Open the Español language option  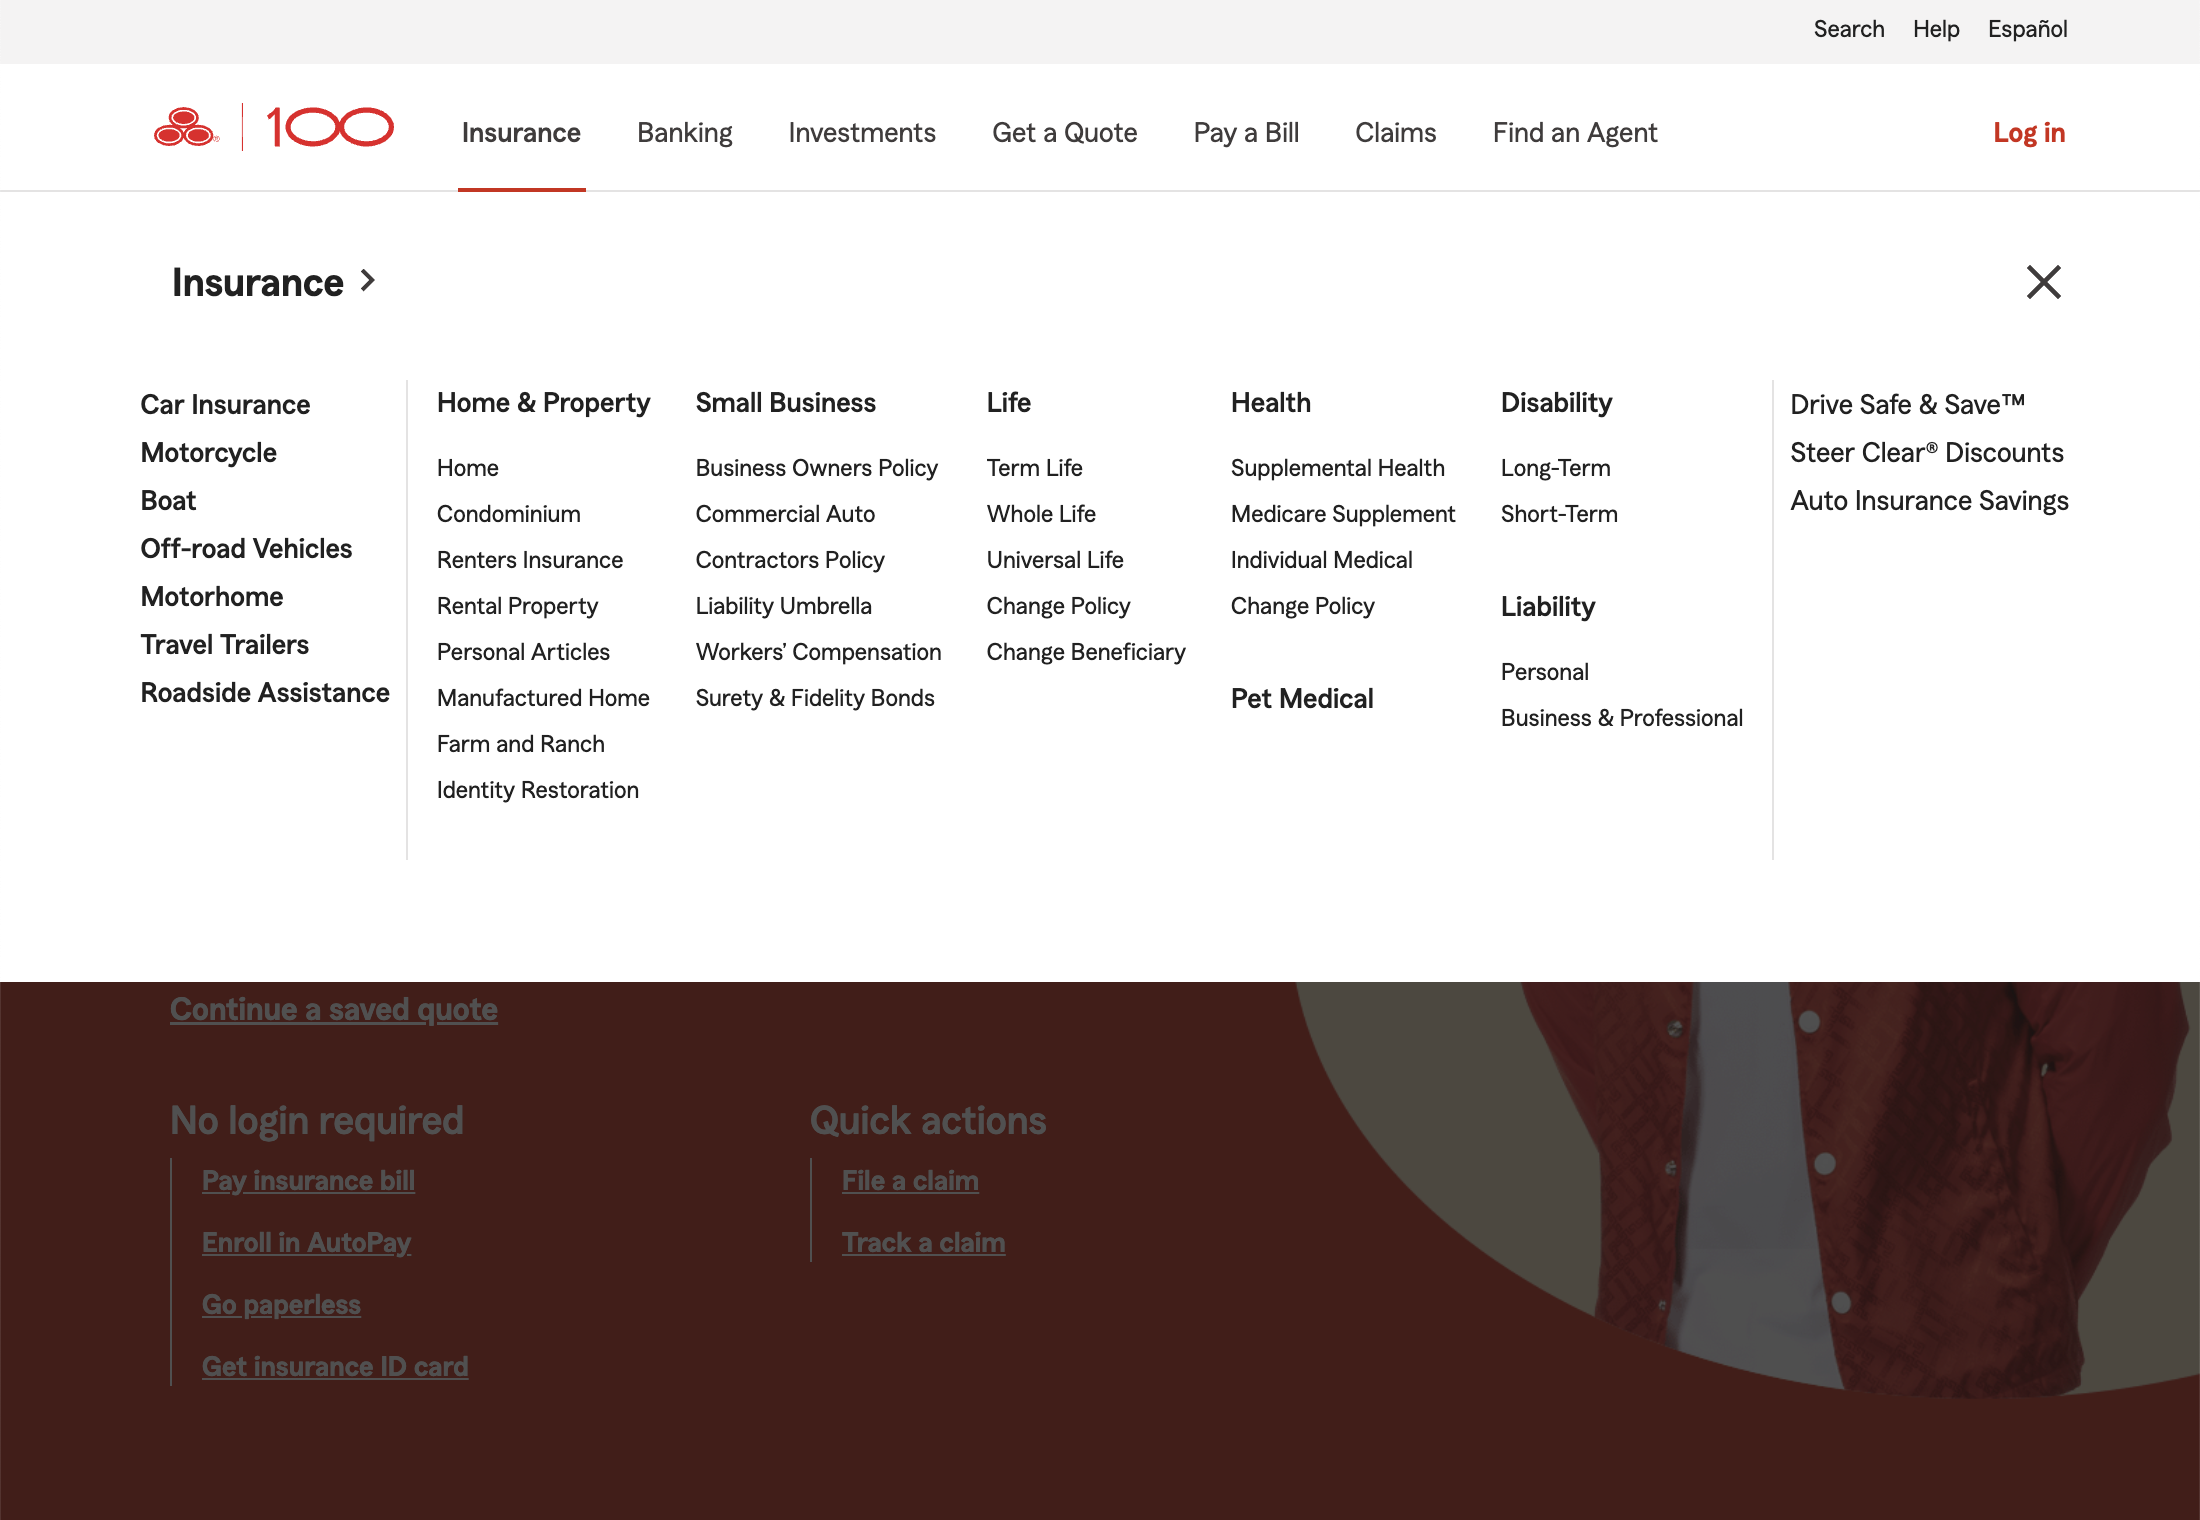pyautogui.click(x=2027, y=29)
